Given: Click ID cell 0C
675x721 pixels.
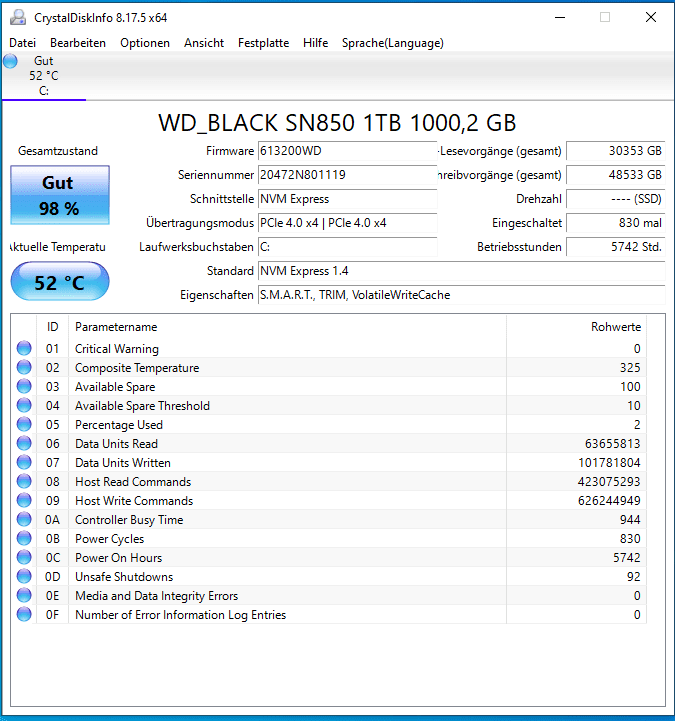Looking at the screenshot, I should pyautogui.click(x=52, y=558).
